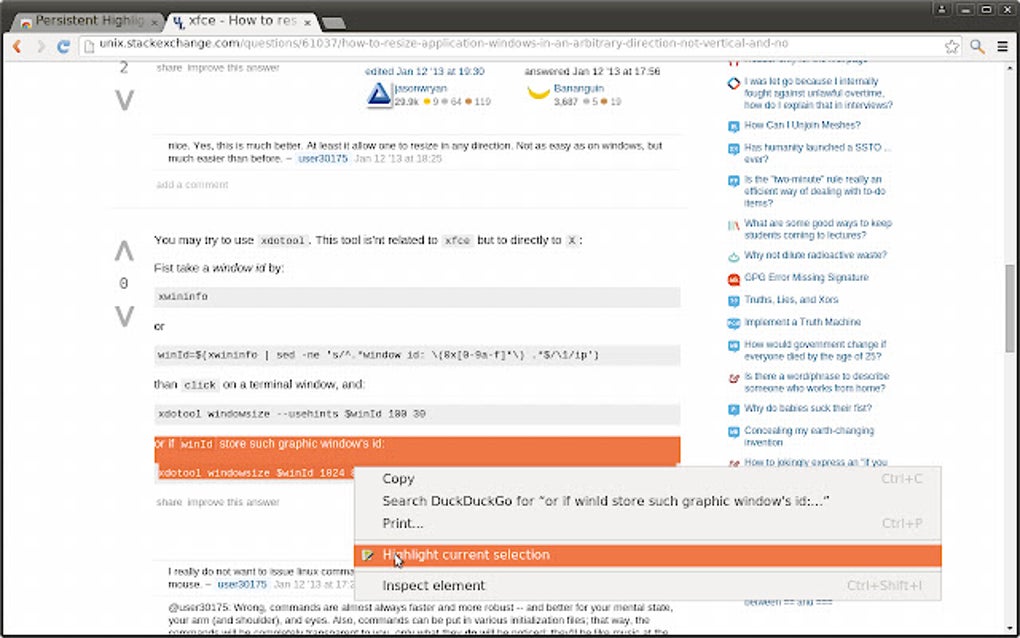1020x638 pixels.
Task: Upvote the xdotool answer
Action: [123, 251]
